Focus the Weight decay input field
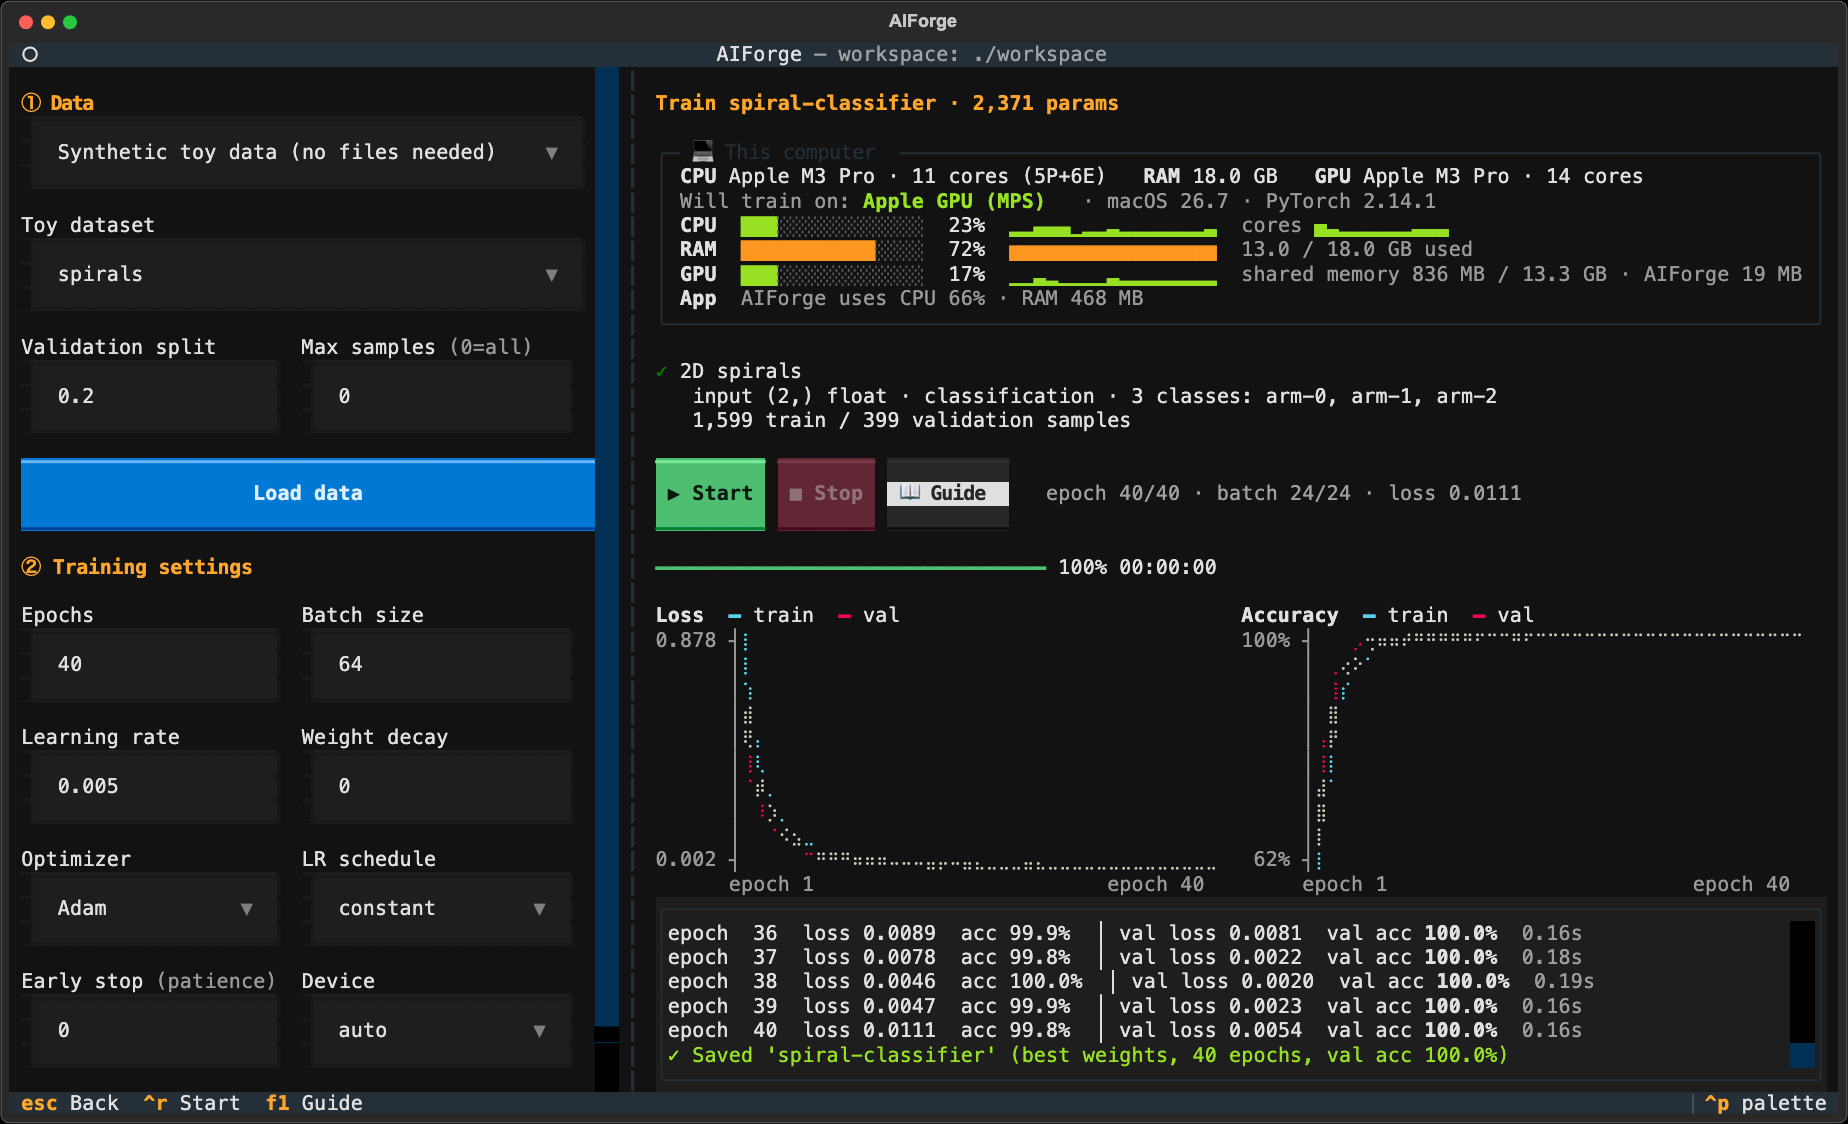The image size is (1848, 1124). point(441,786)
